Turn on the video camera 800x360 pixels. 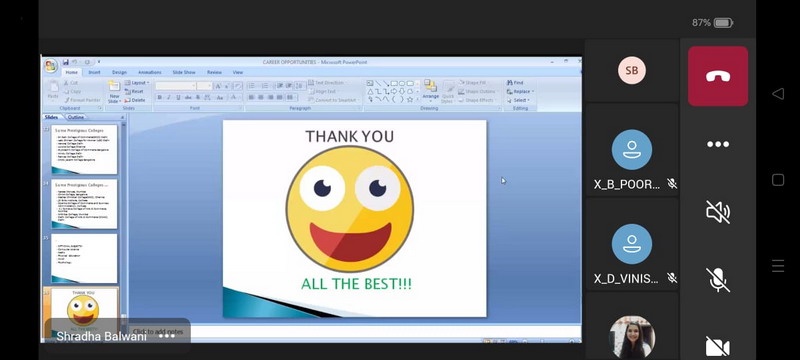pyautogui.click(x=718, y=347)
